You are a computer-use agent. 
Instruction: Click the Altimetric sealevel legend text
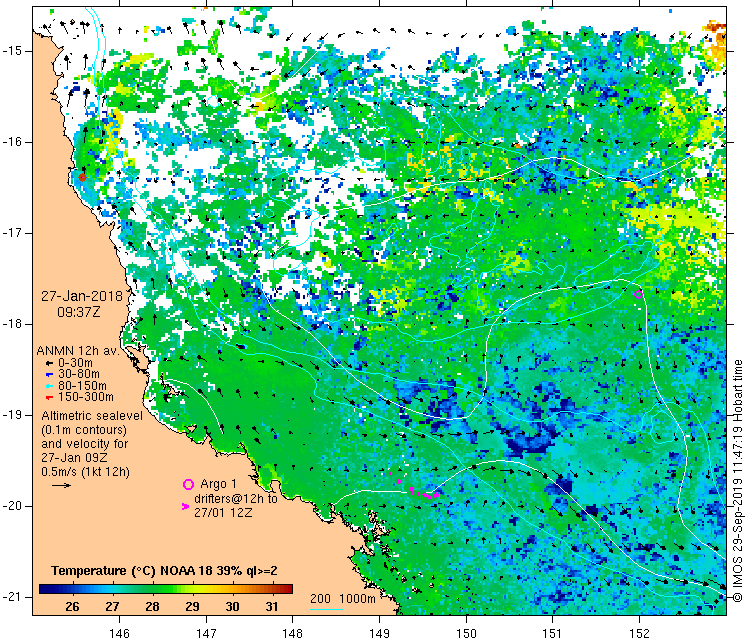point(88,414)
